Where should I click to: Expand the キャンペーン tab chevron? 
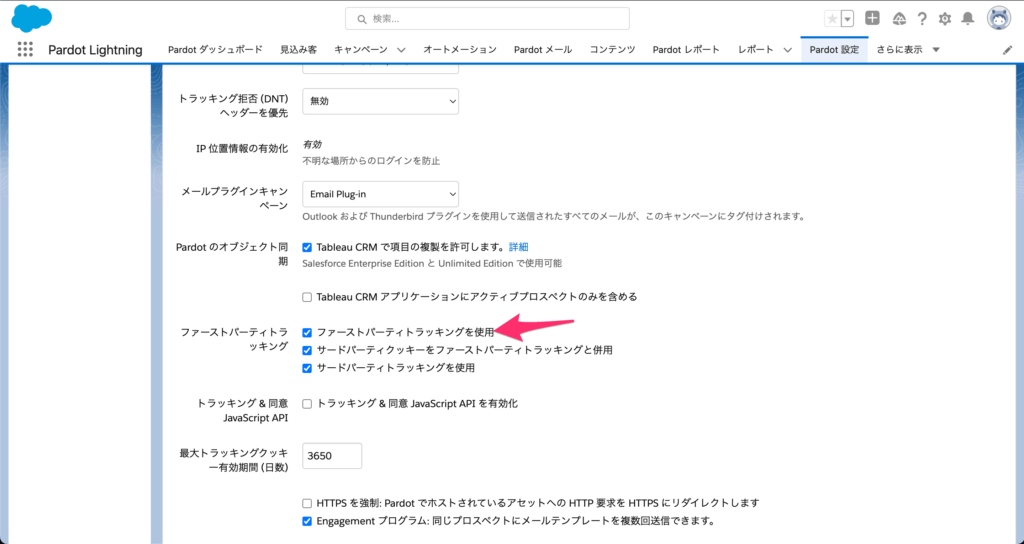pyautogui.click(x=401, y=50)
